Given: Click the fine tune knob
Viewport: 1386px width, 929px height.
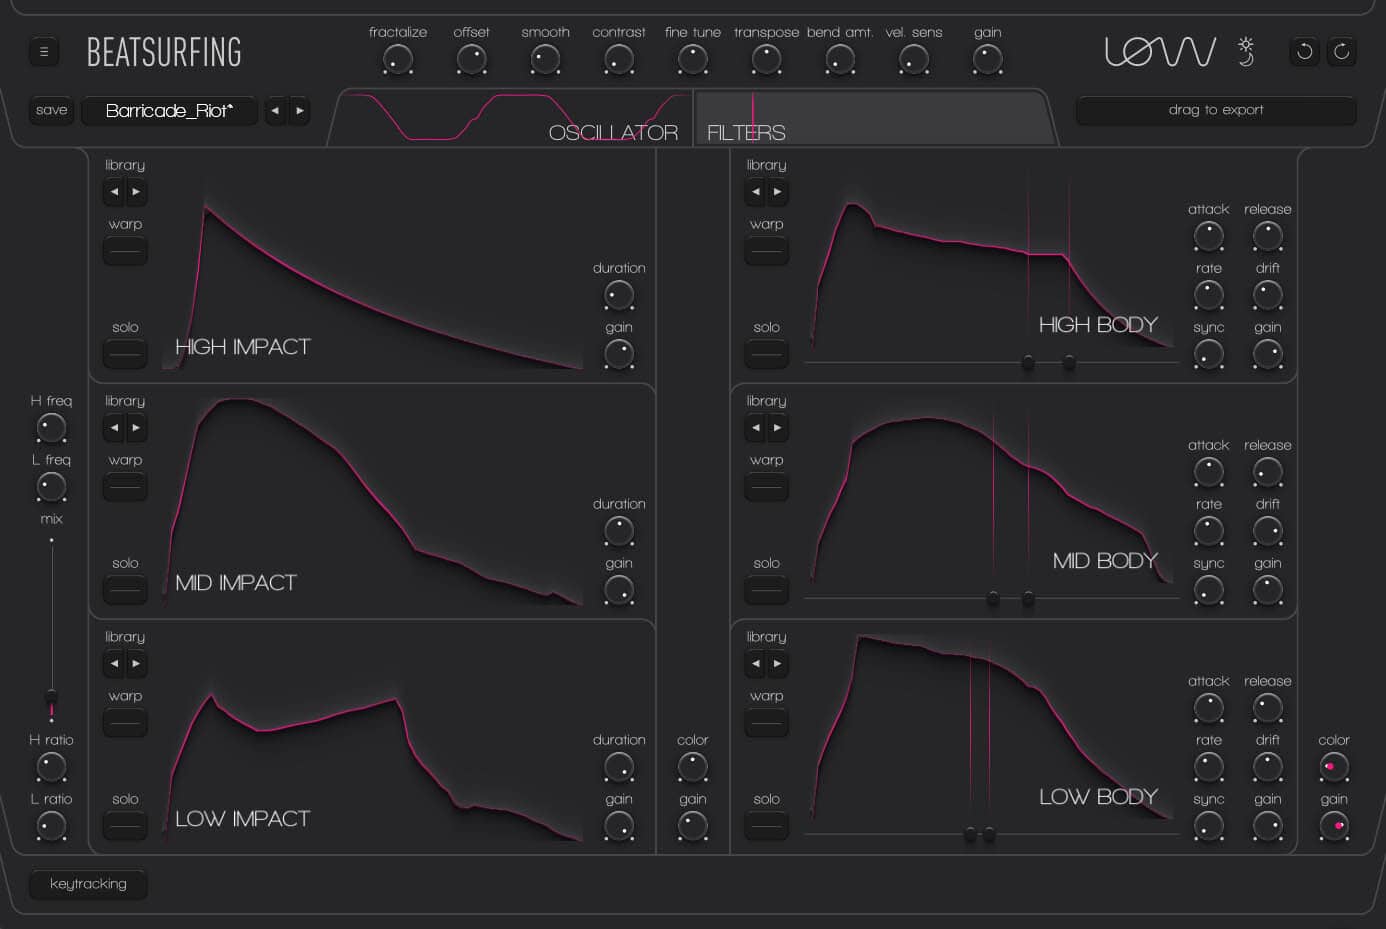Looking at the screenshot, I should pyautogui.click(x=693, y=60).
